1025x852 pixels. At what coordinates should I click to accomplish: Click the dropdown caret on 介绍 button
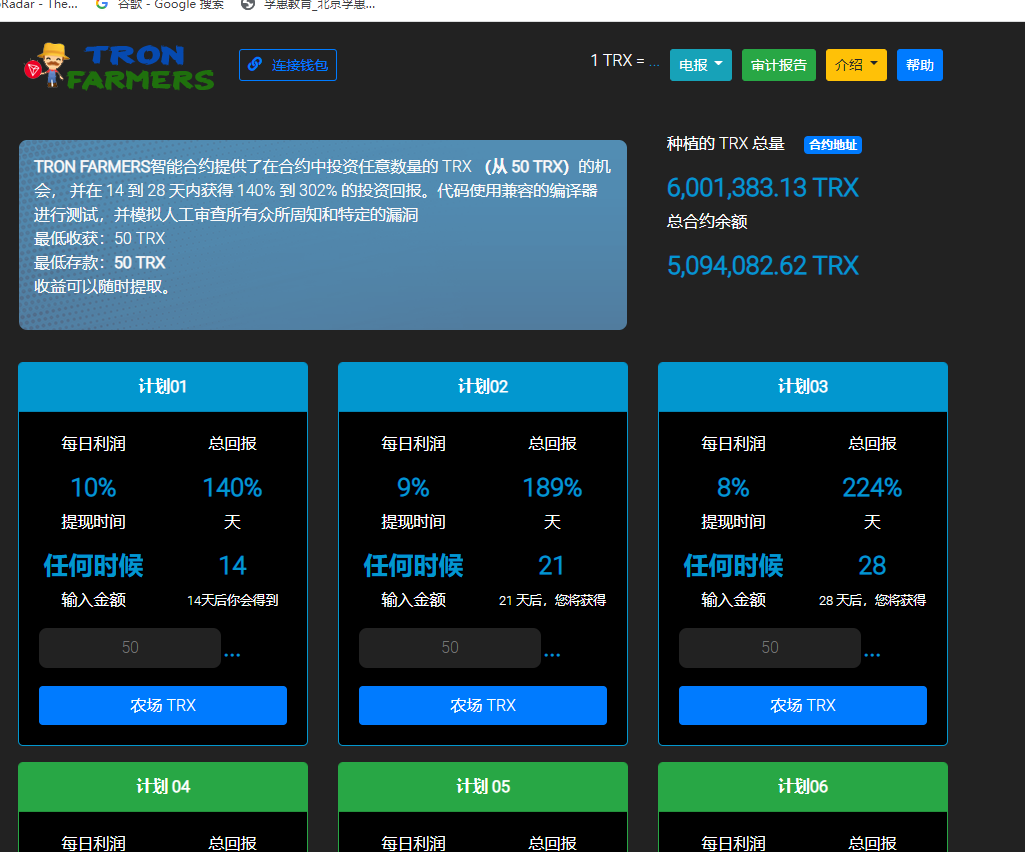pyautogui.click(x=873, y=64)
